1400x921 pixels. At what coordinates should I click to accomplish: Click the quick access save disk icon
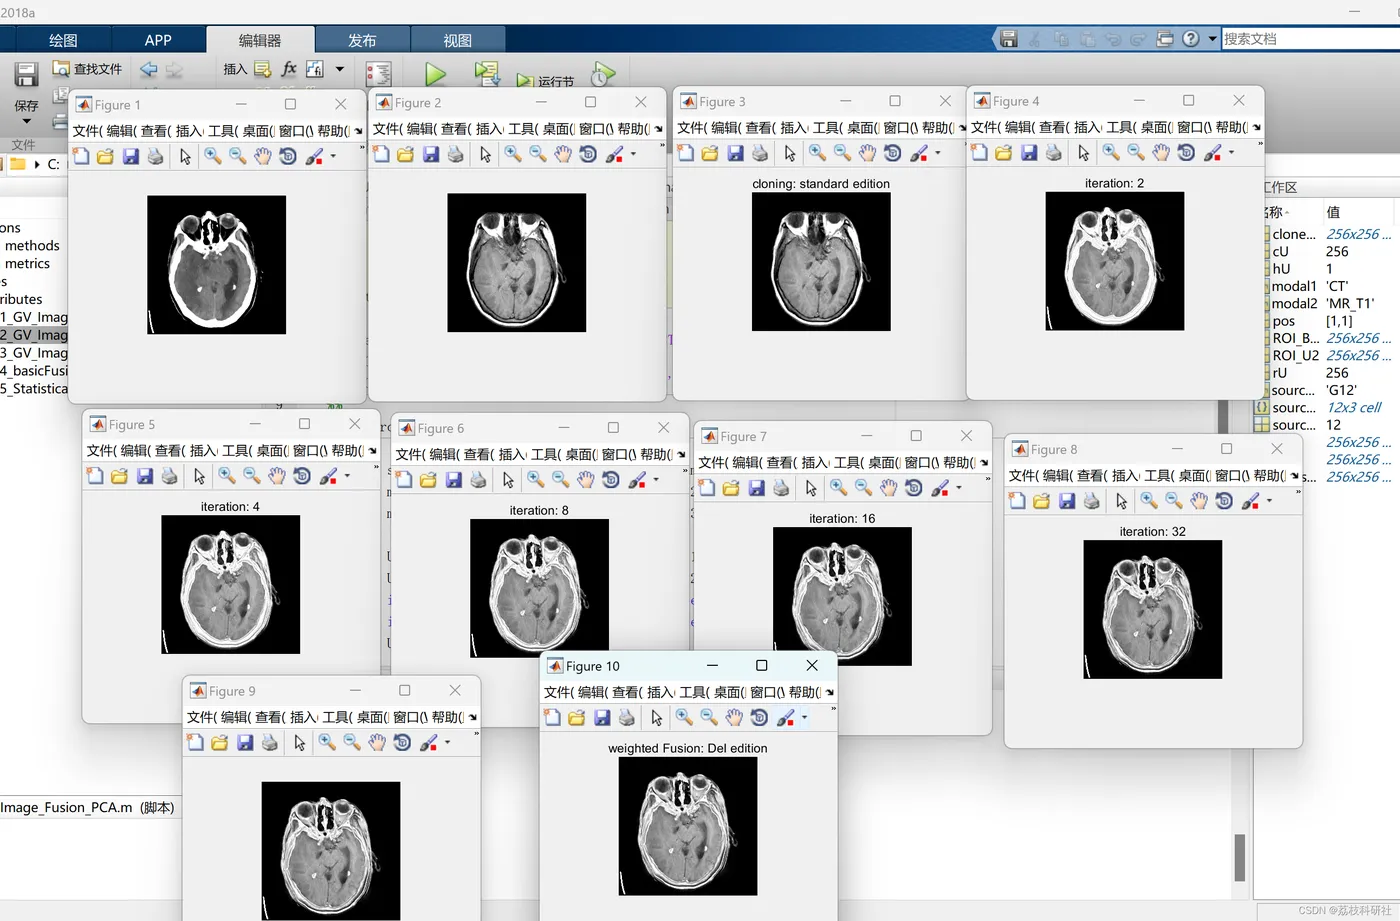click(x=1008, y=39)
